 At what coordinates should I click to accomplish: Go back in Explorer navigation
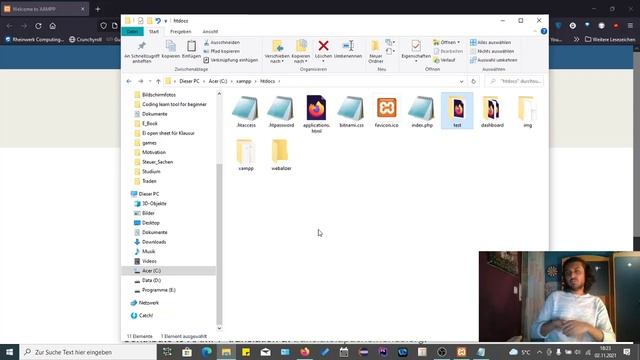[x=129, y=81]
